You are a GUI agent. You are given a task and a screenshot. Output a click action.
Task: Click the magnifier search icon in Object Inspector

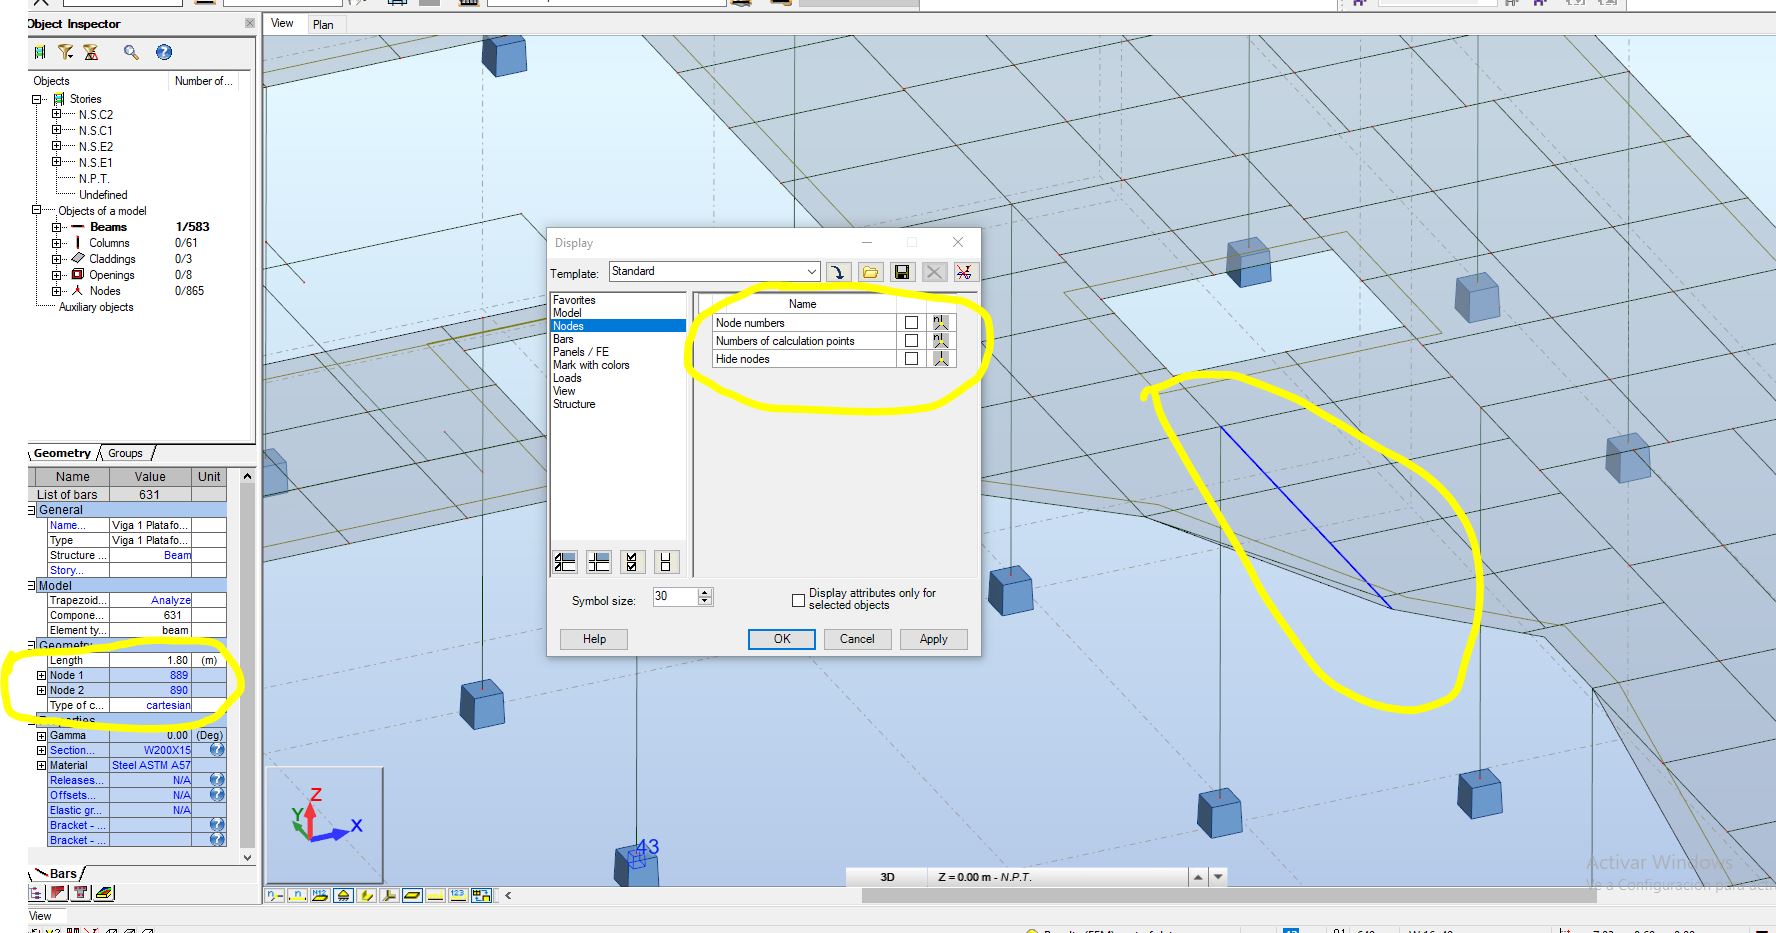[131, 52]
